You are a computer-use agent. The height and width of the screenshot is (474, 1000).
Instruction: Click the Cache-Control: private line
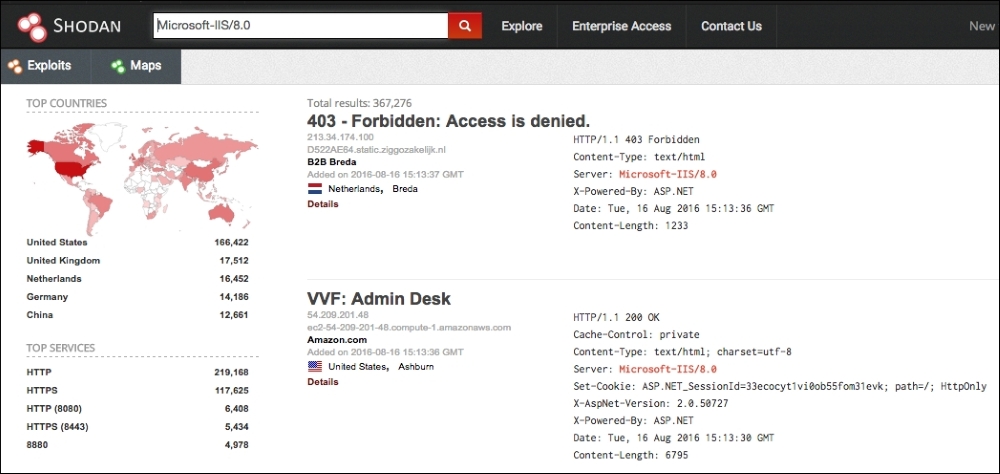pos(636,335)
